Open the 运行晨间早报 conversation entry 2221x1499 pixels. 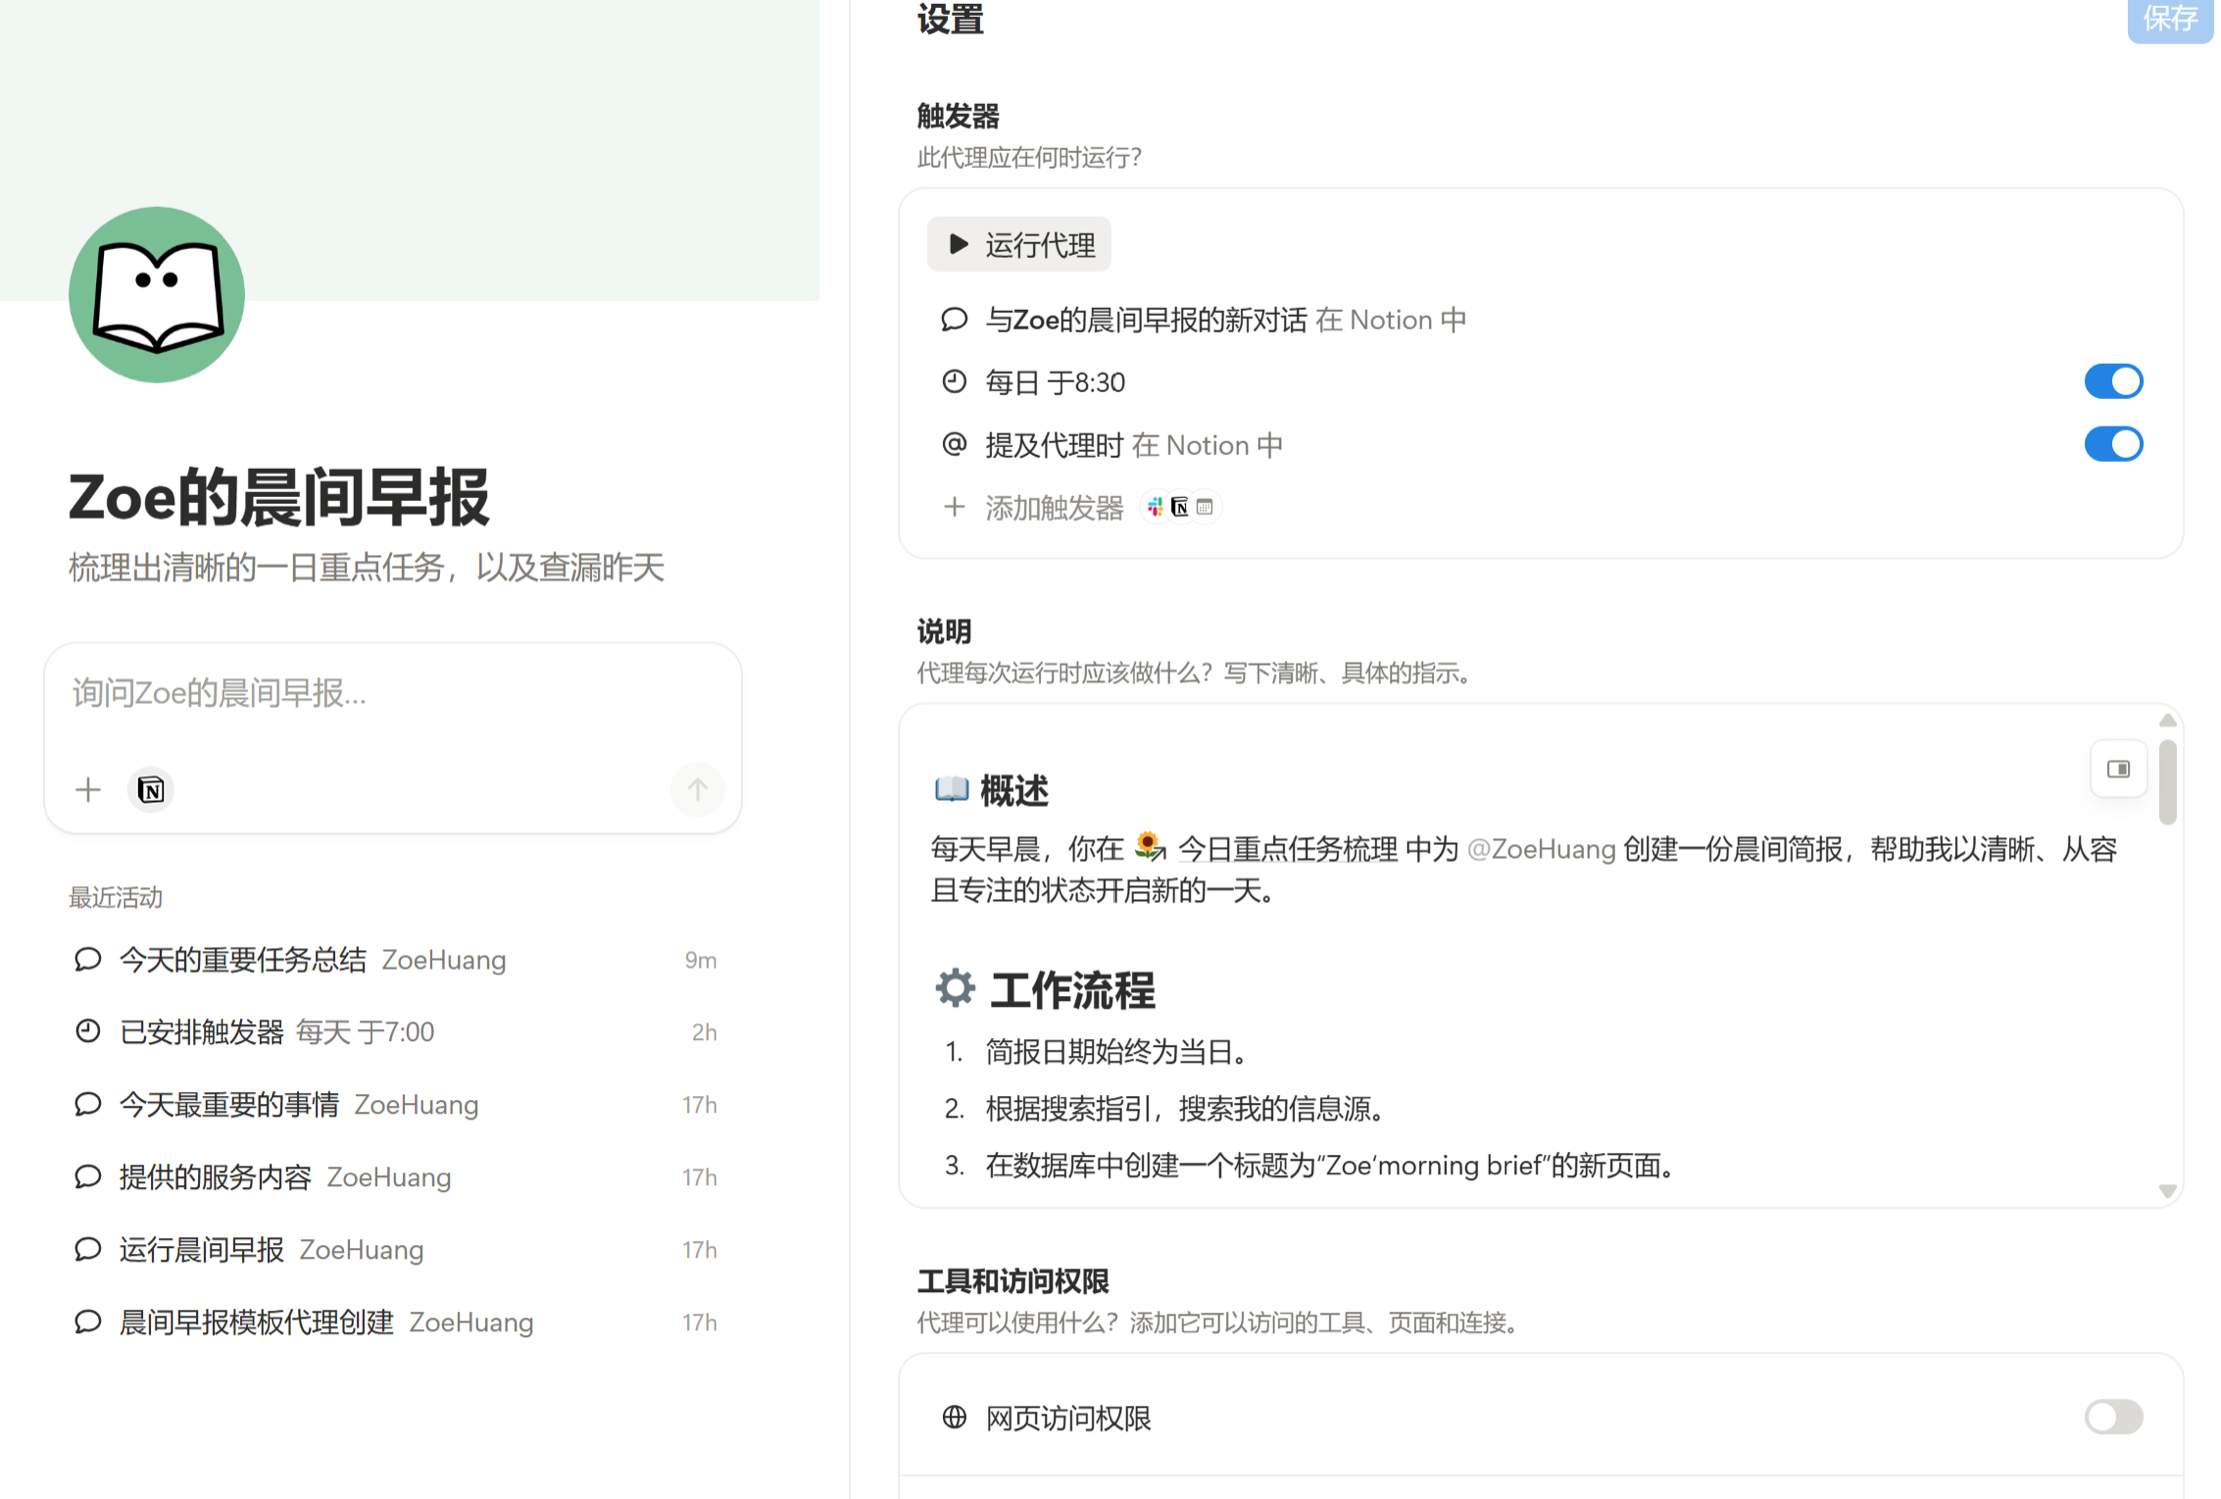click(202, 1250)
